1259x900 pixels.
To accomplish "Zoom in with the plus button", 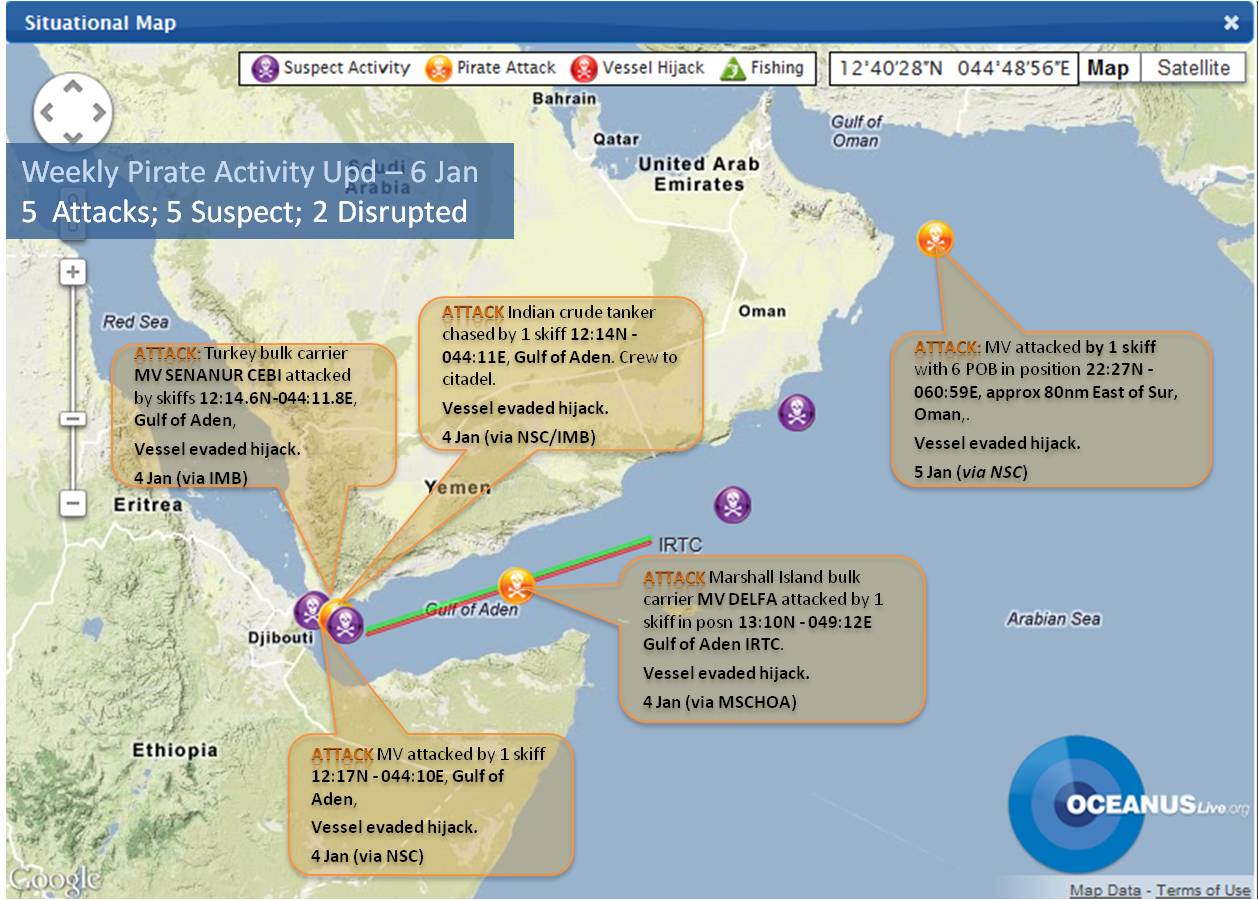I will pos(73,272).
